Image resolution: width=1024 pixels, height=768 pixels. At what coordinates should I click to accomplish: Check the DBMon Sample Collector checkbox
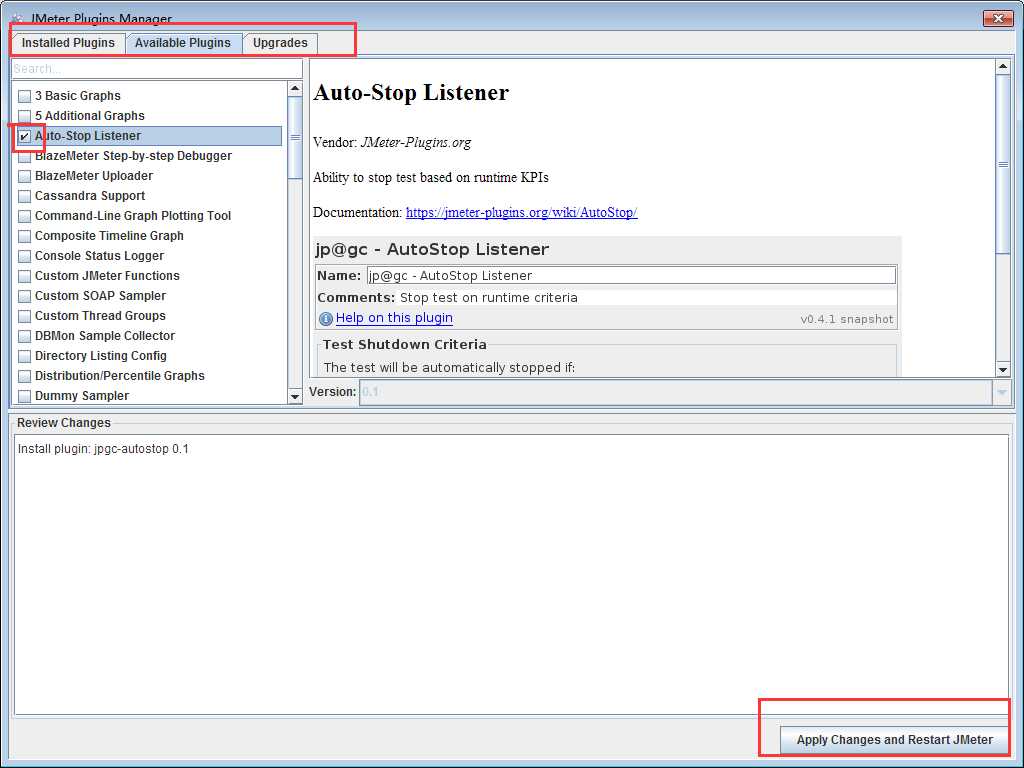pos(25,336)
